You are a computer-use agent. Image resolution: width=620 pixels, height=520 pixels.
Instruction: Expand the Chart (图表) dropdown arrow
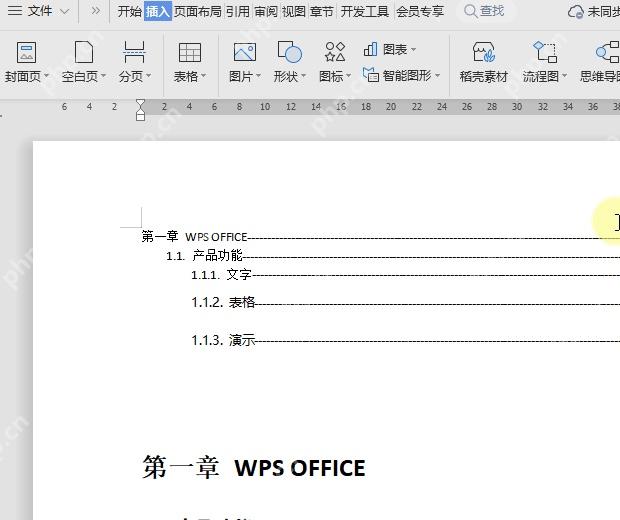click(x=414, y=50)
